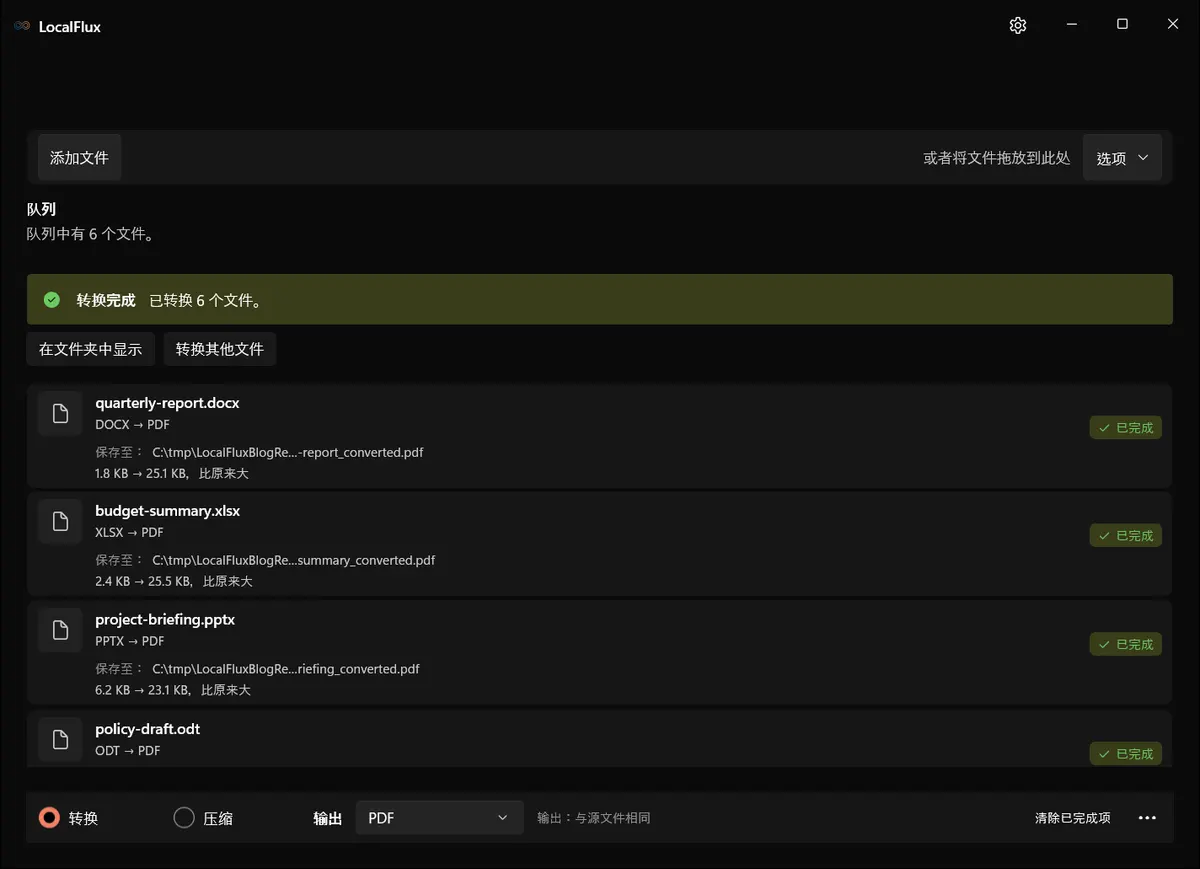
Task: Click the 已完成 badge for budget-summary.xlsx
Action: click(1126, 536)
